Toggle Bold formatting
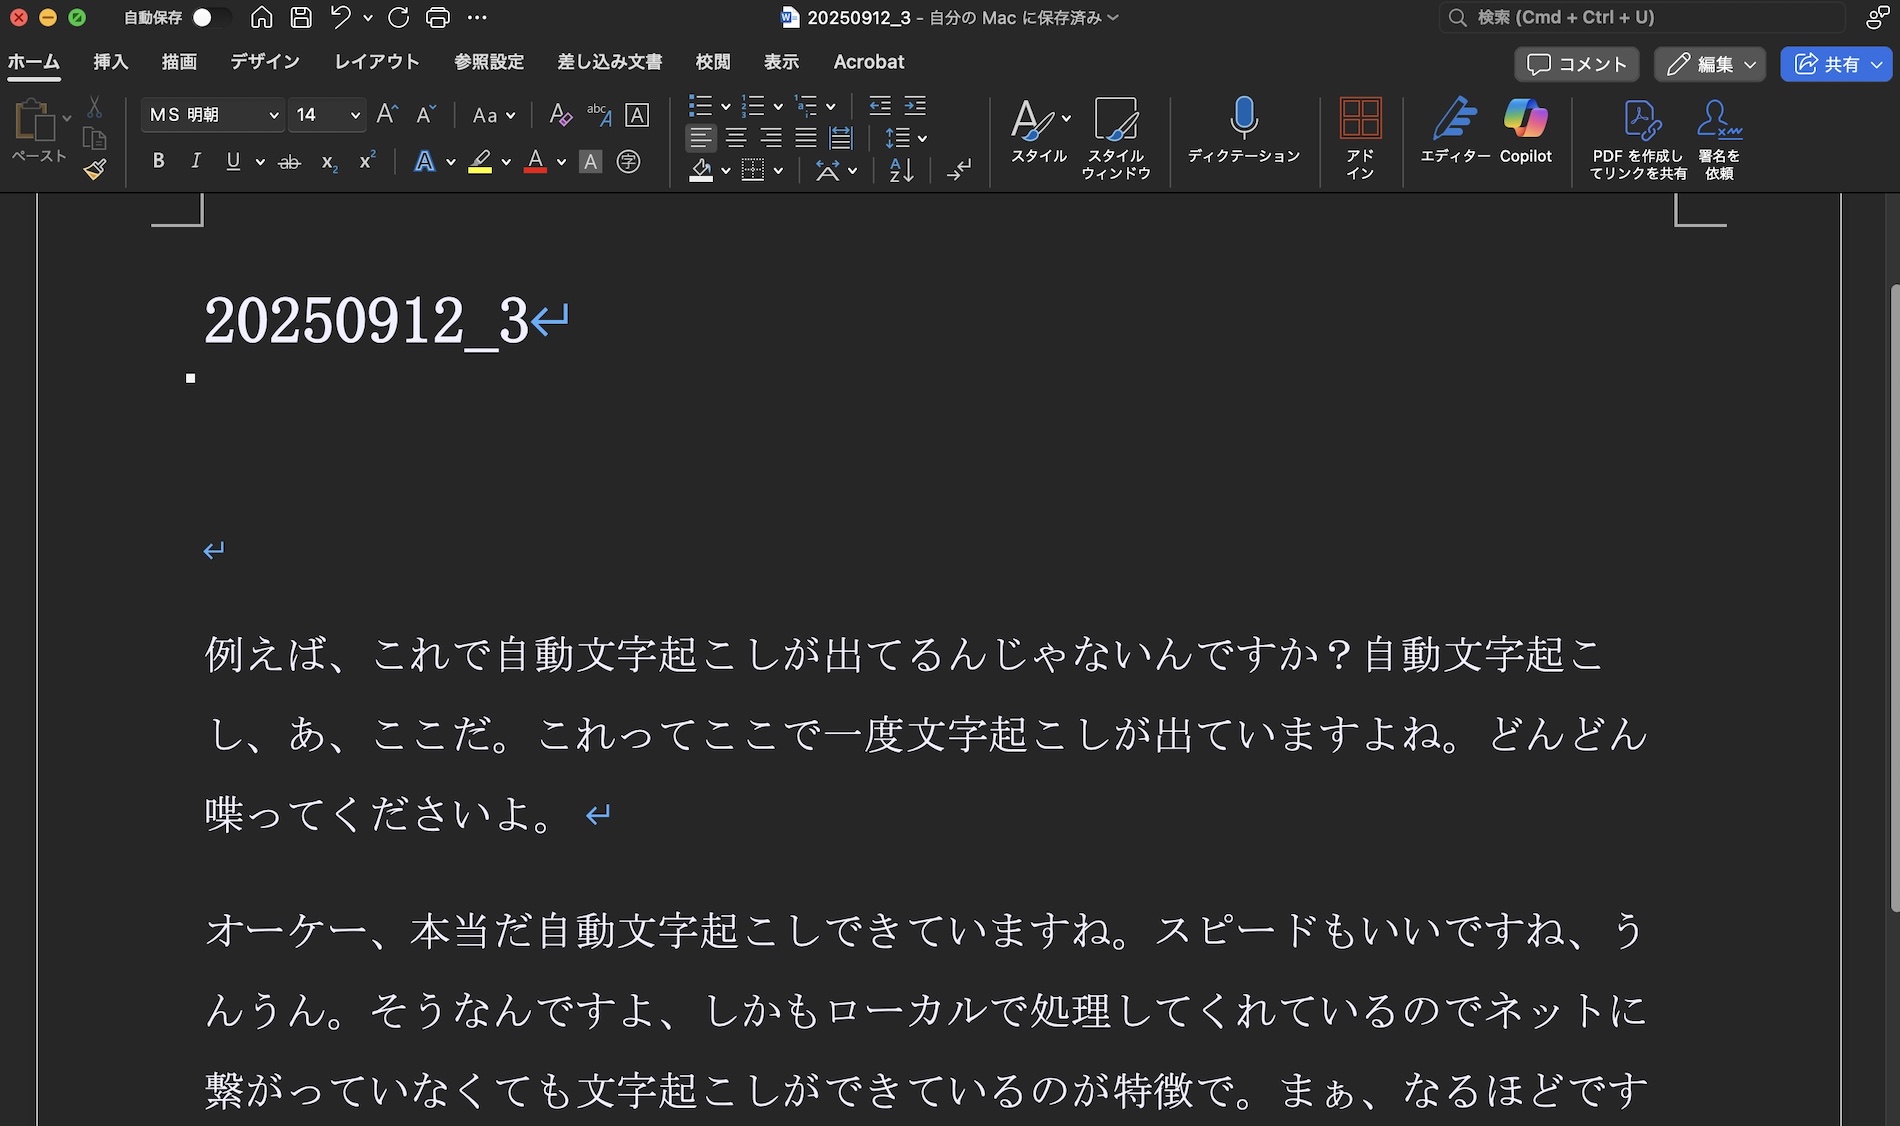 click(x=158, y=161)
